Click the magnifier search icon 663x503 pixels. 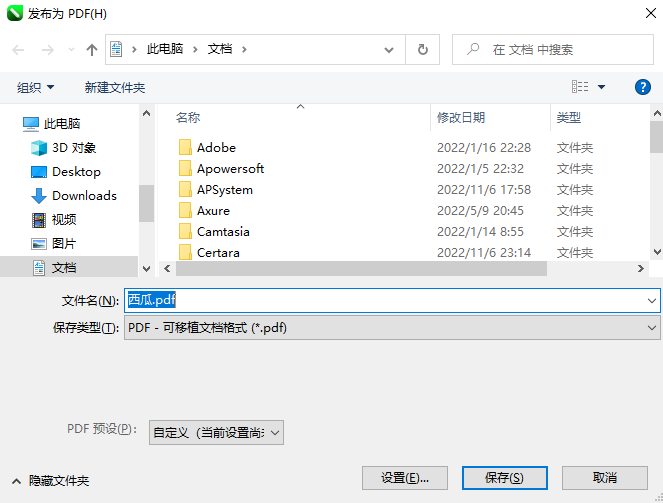tap(473, 49)
